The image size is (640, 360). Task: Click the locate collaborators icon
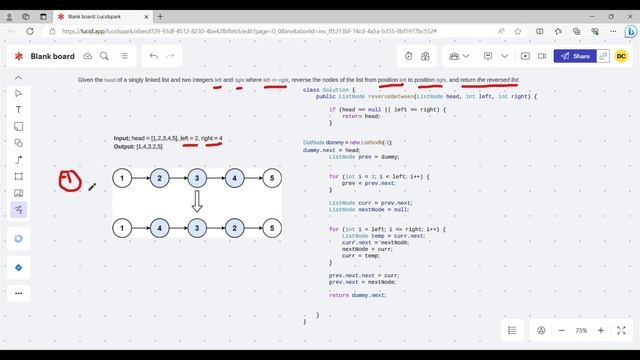[x=541, y=330]
